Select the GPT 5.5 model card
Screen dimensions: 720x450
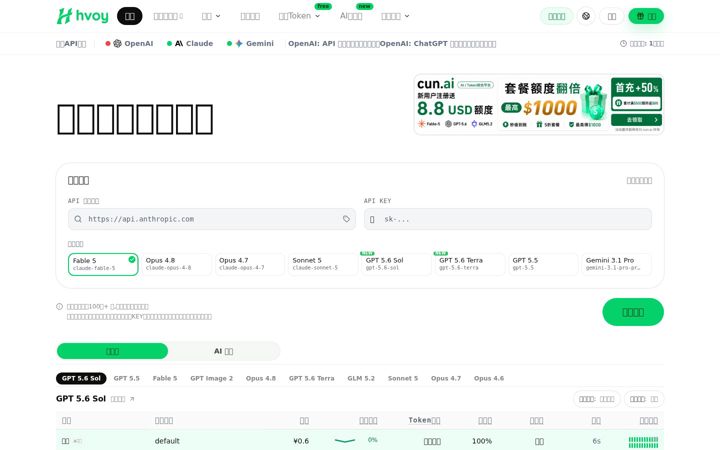click(543, 264)
